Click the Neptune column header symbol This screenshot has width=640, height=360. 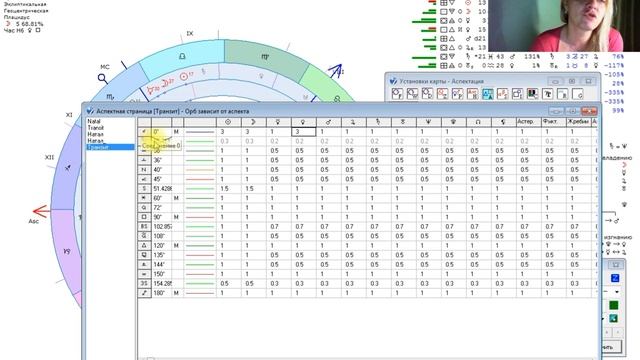click(x=428, y=122)
